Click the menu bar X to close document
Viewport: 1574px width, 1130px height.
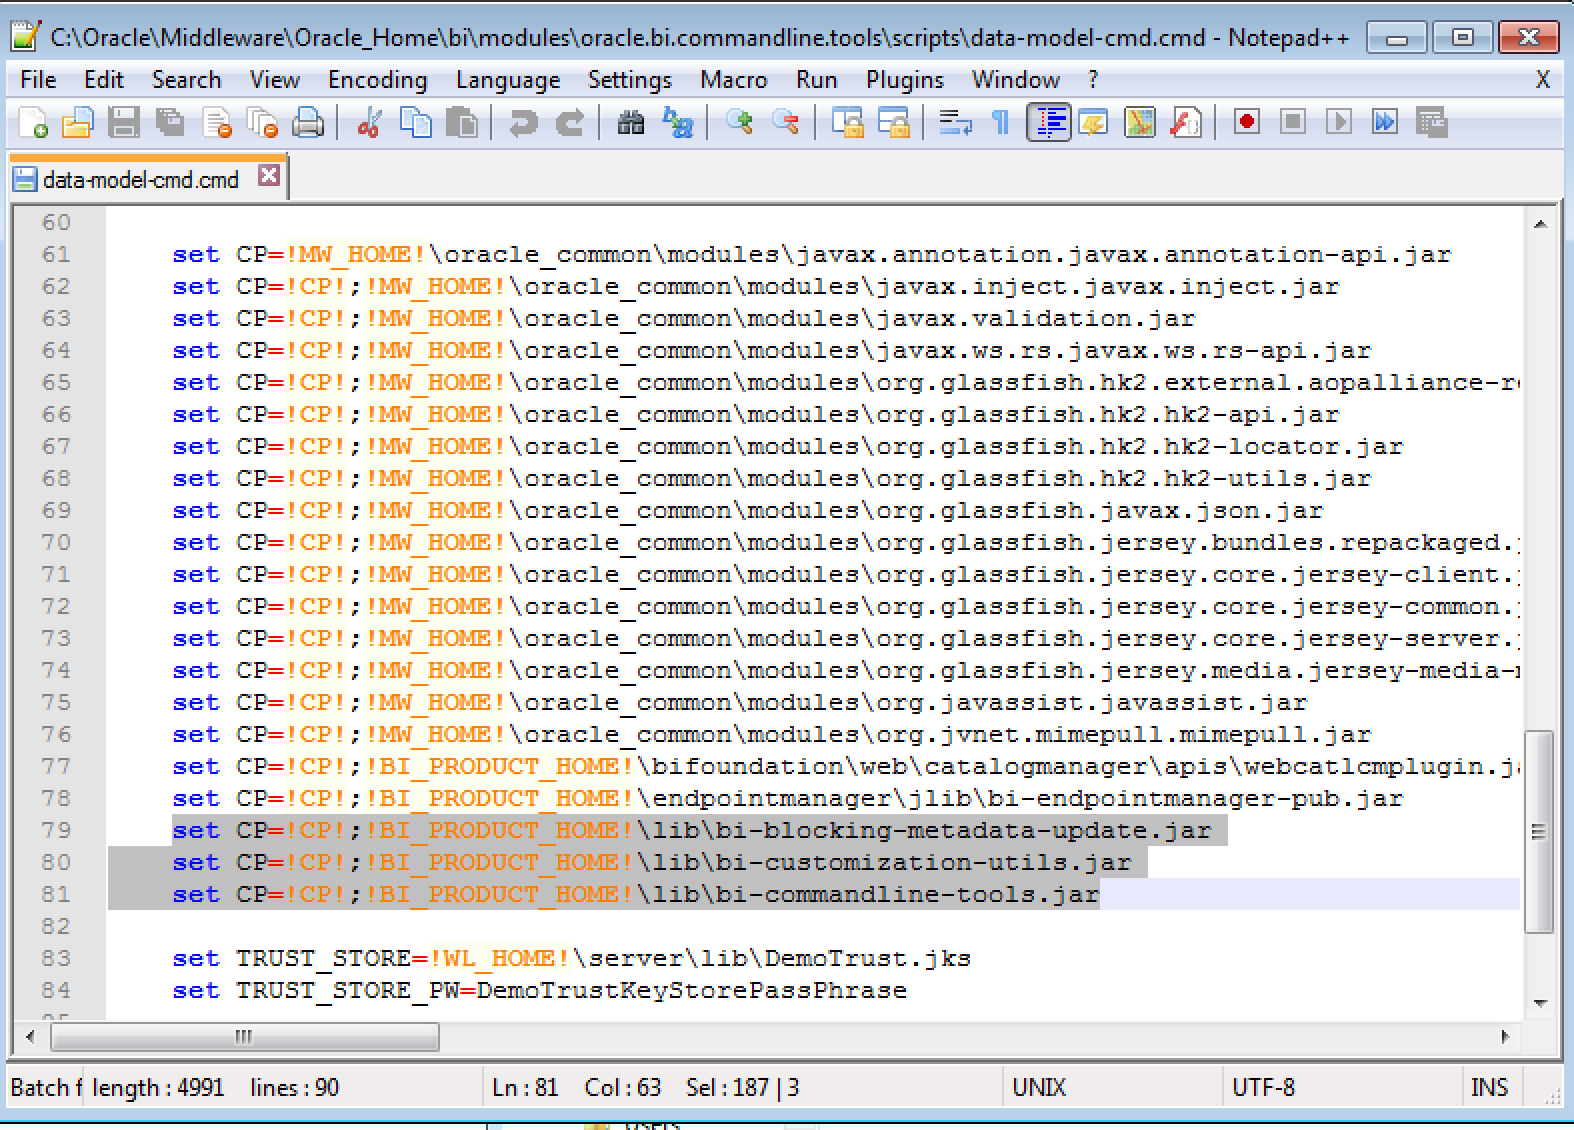1543,80
